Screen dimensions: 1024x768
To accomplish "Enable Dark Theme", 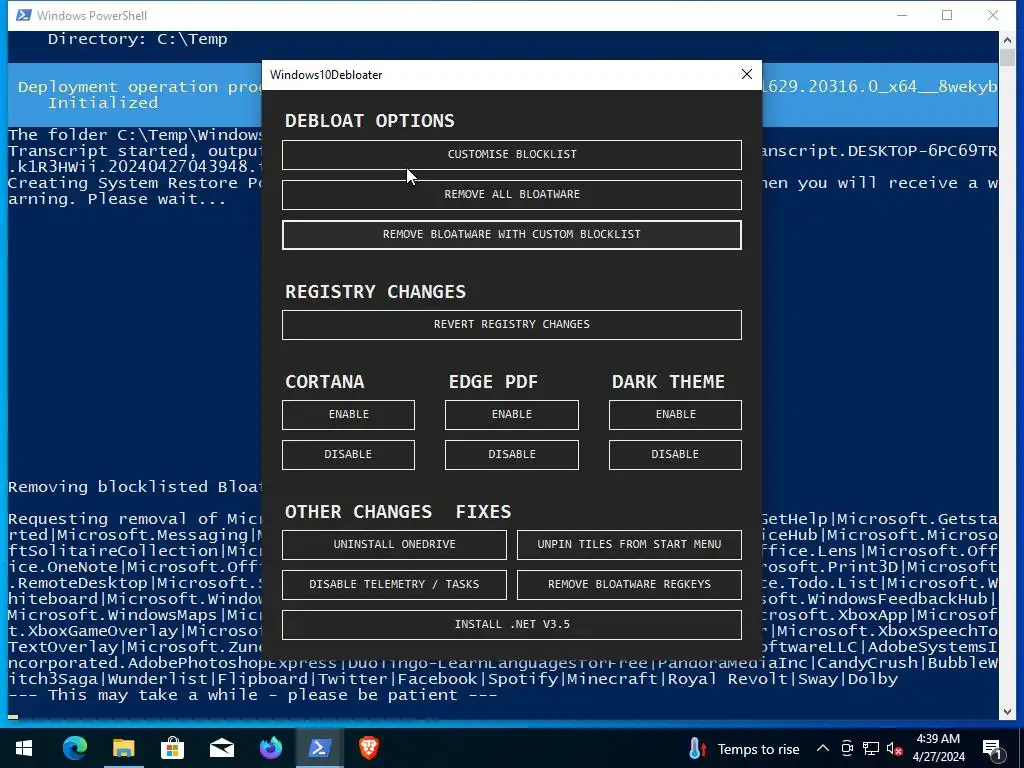I will click(675, 415).
